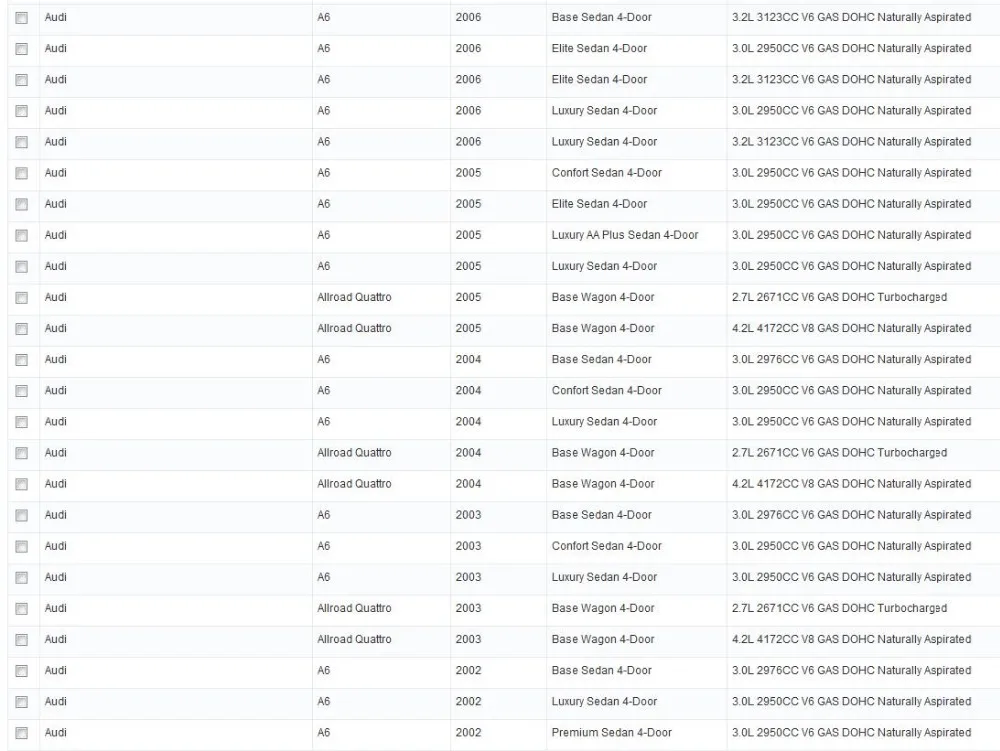Click 'Confort Sedan 4-Door' in the 2004 row

tap(607, 391)
